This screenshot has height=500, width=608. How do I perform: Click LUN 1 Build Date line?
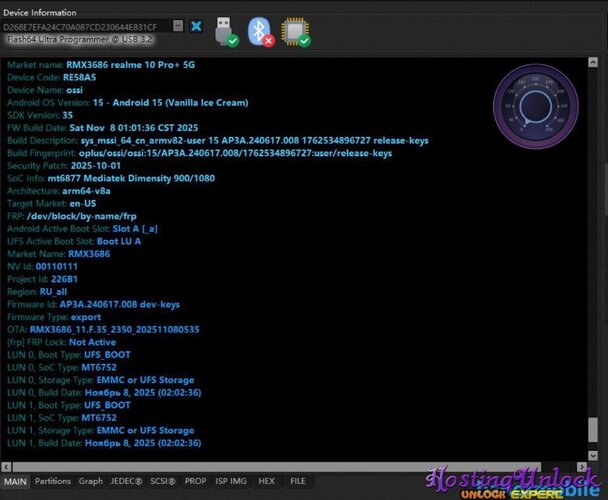(x=104, y=443)
